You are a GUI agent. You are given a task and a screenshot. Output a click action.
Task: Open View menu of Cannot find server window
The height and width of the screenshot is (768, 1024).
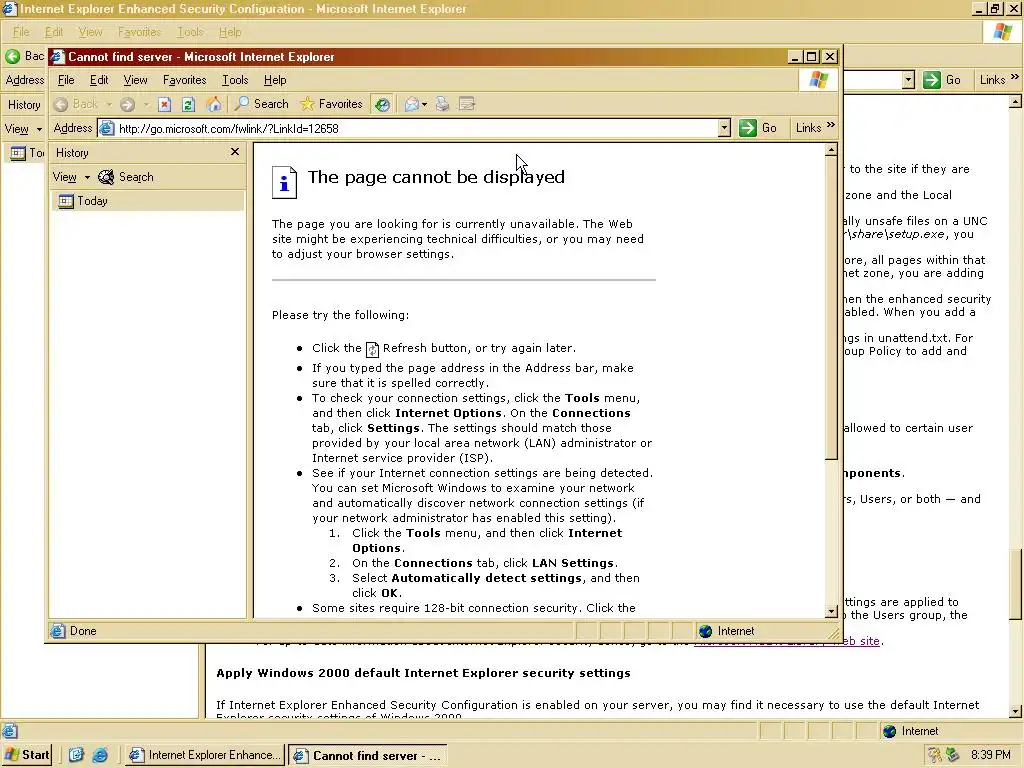(135, 80)
